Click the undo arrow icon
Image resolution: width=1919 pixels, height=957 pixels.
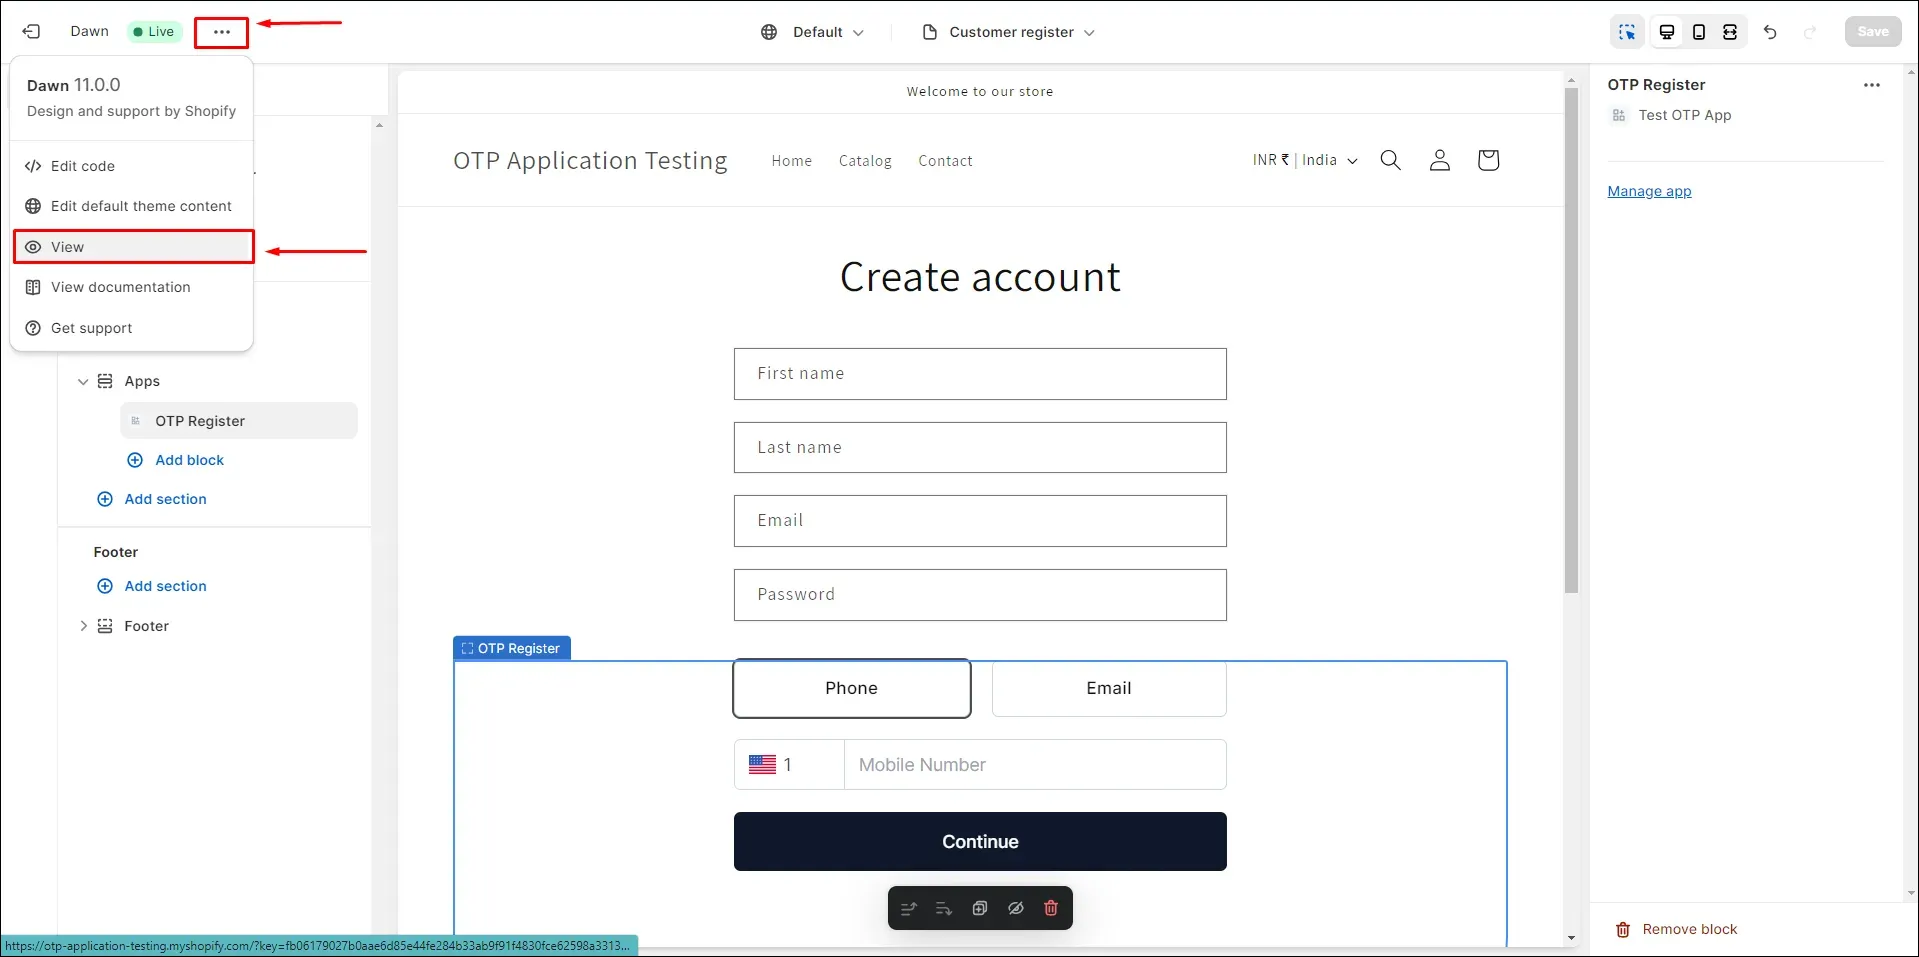[x=1770, y=32]
